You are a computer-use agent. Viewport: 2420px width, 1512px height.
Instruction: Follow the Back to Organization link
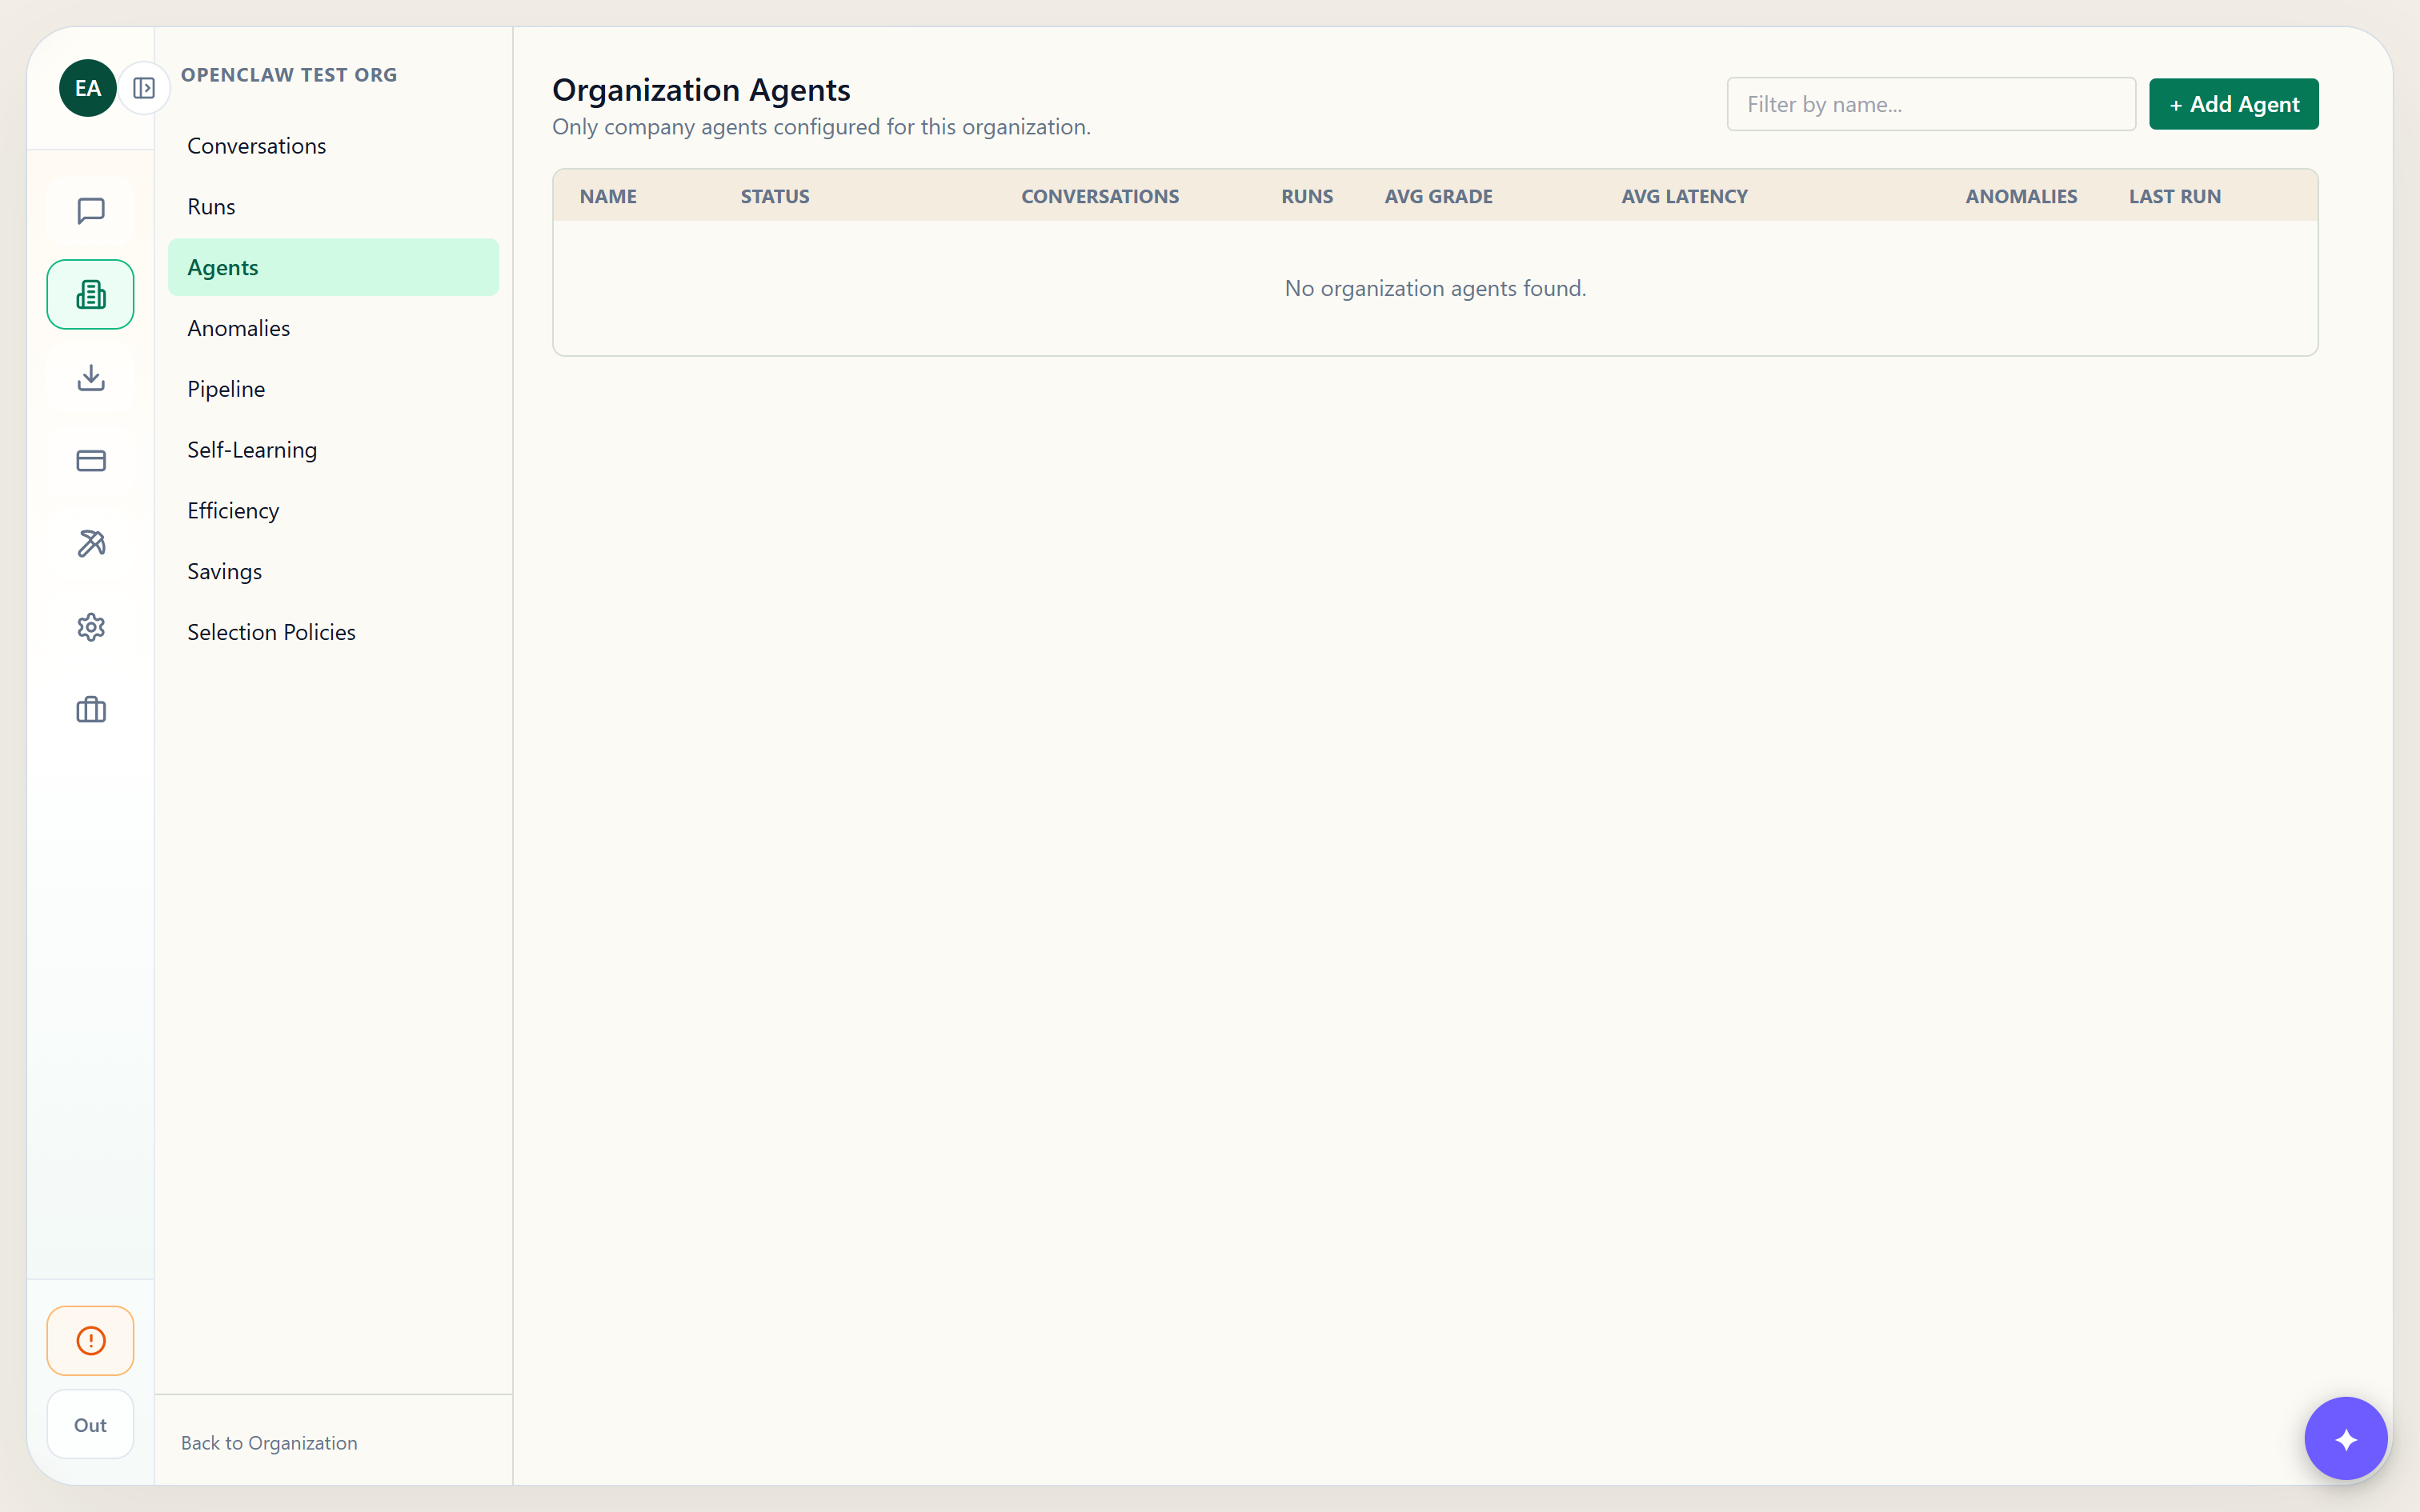coord(269,1442)
